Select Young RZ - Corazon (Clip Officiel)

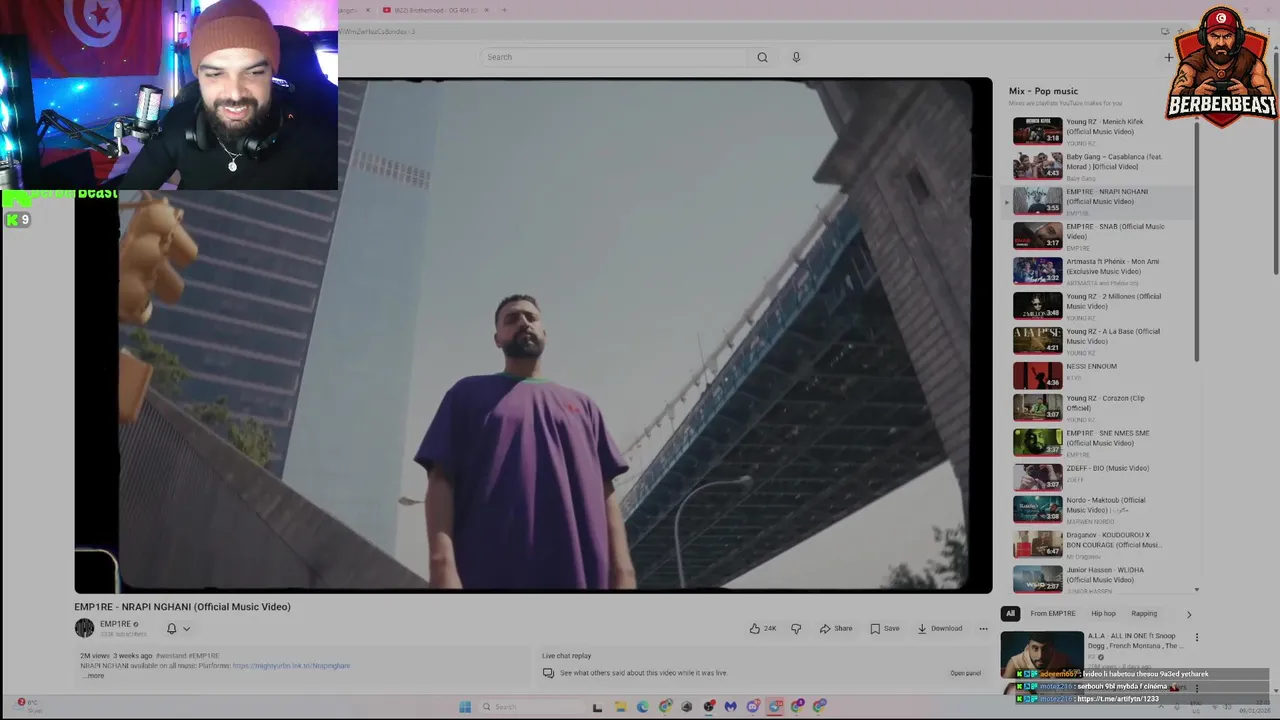pyautogui.click(x=1102, y=407)
